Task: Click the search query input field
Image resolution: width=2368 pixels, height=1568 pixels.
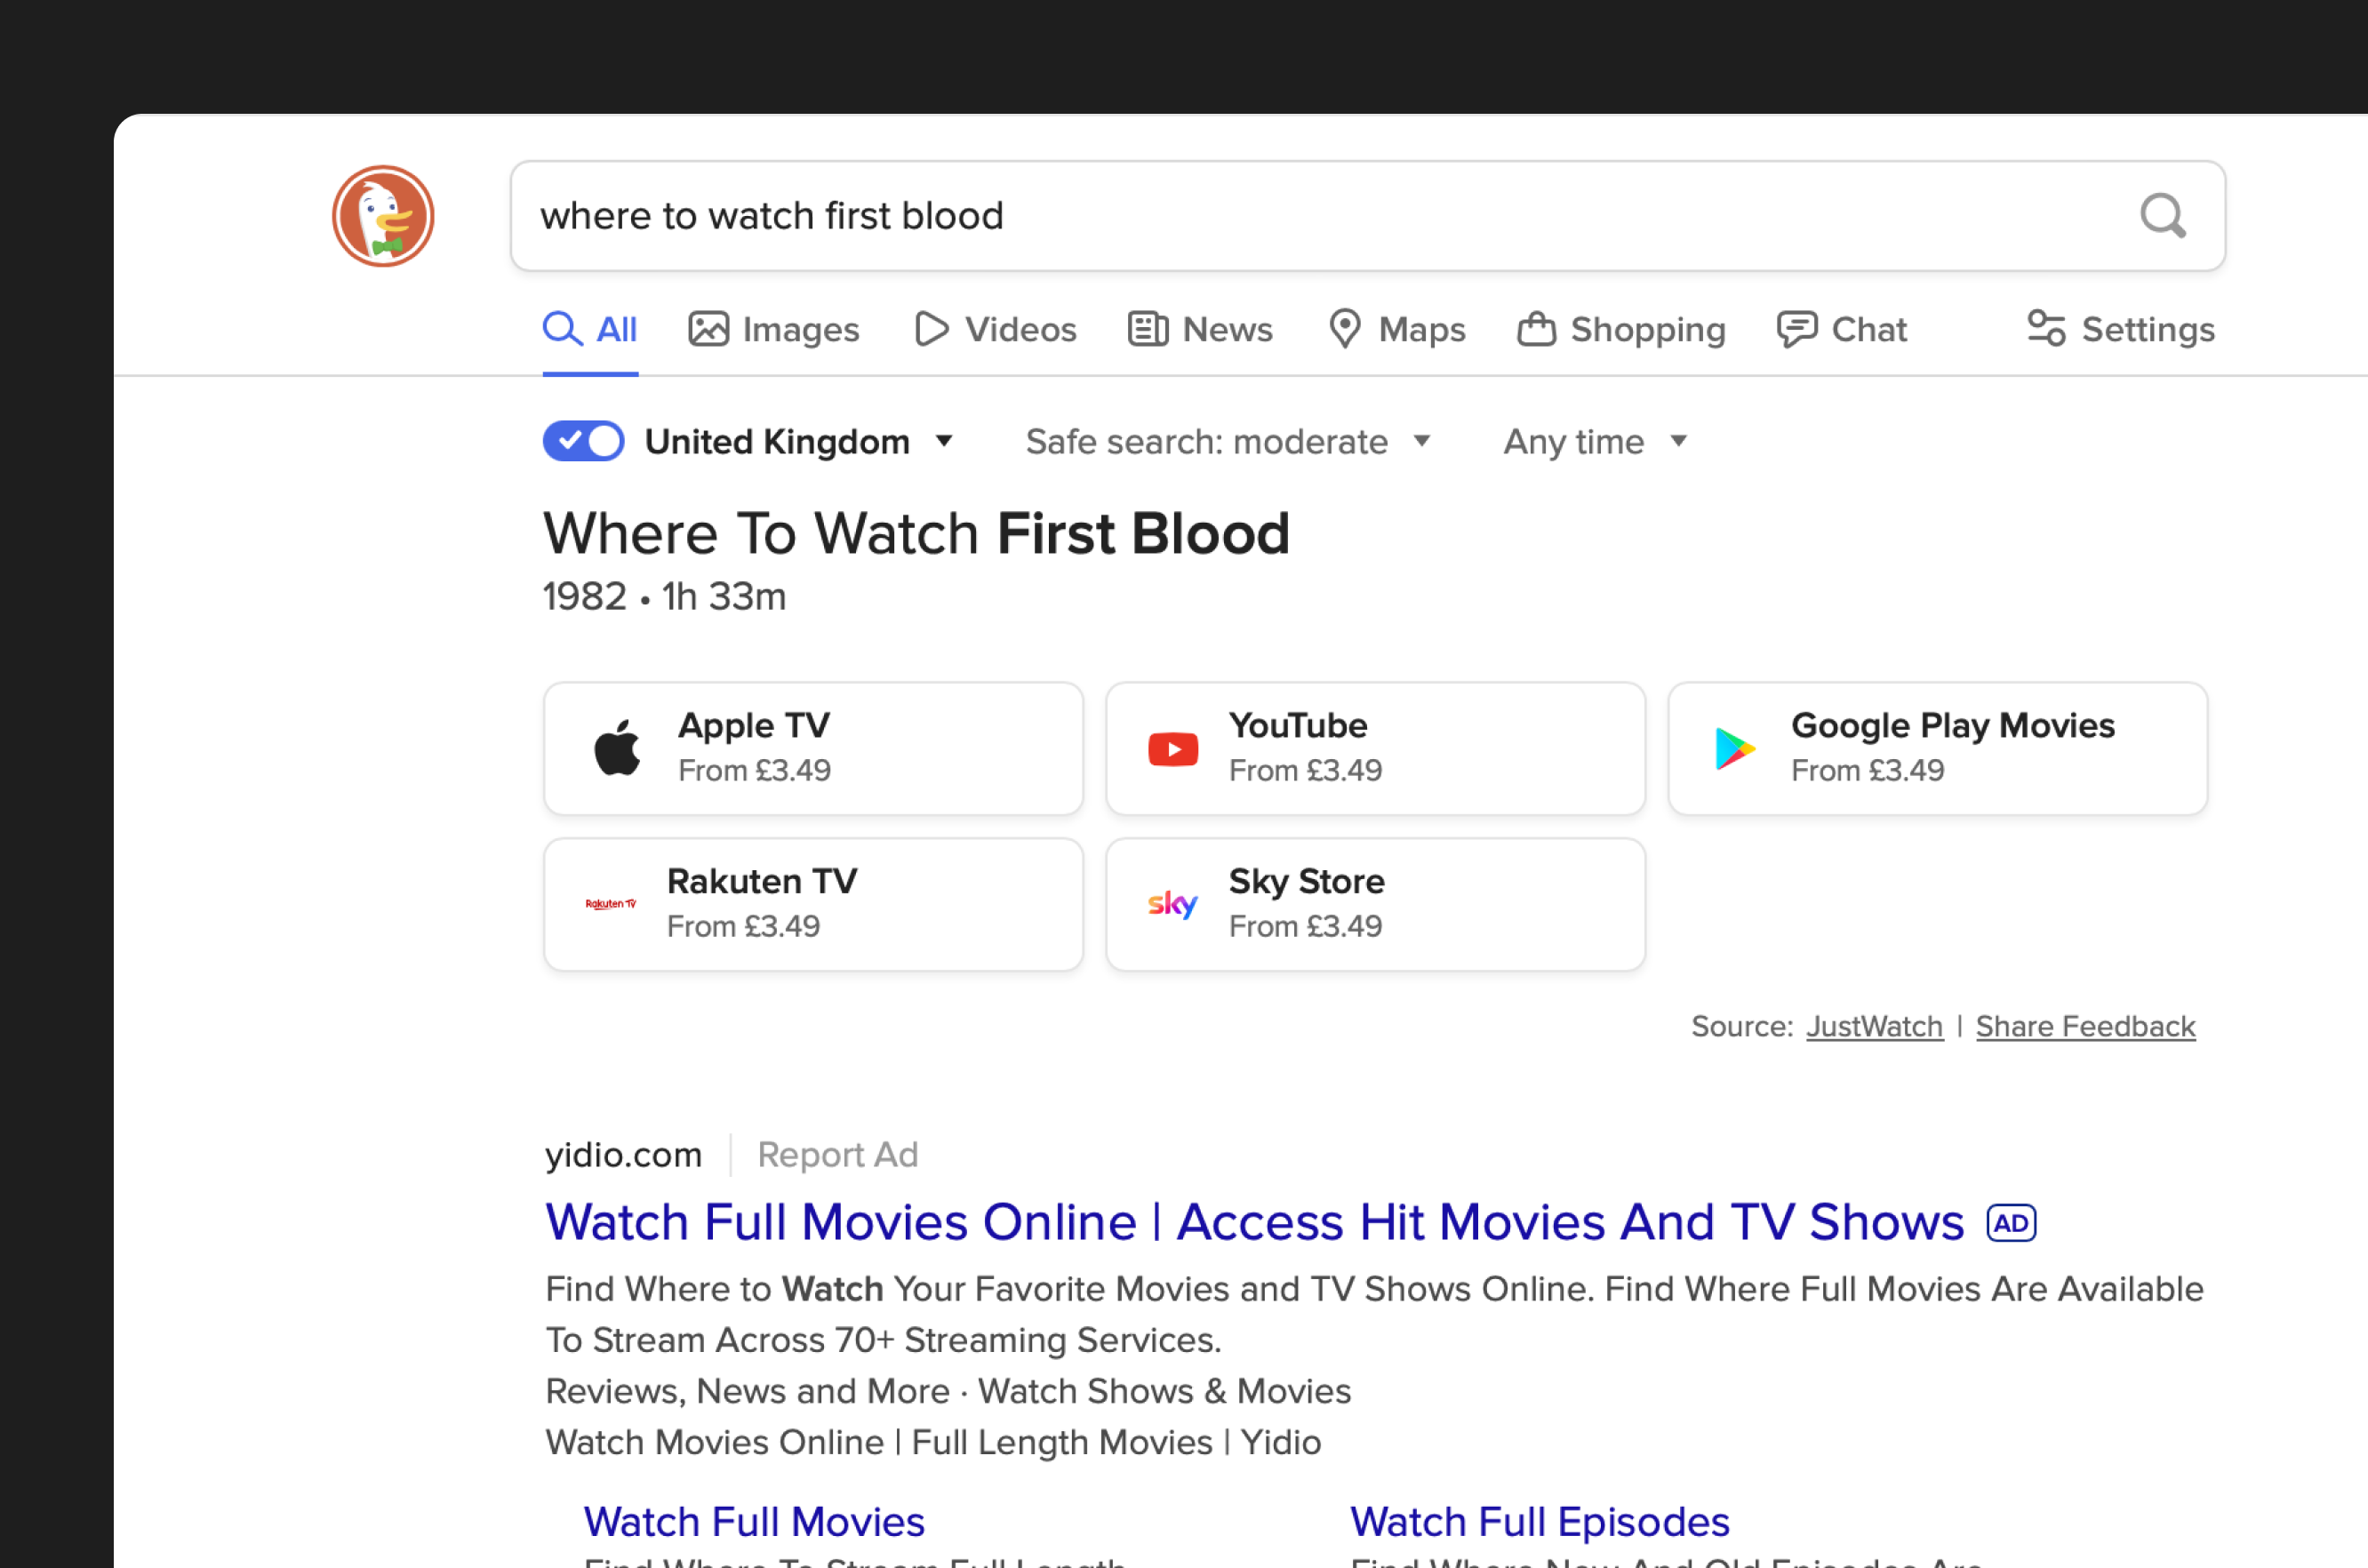Action: coord(1367,216)
